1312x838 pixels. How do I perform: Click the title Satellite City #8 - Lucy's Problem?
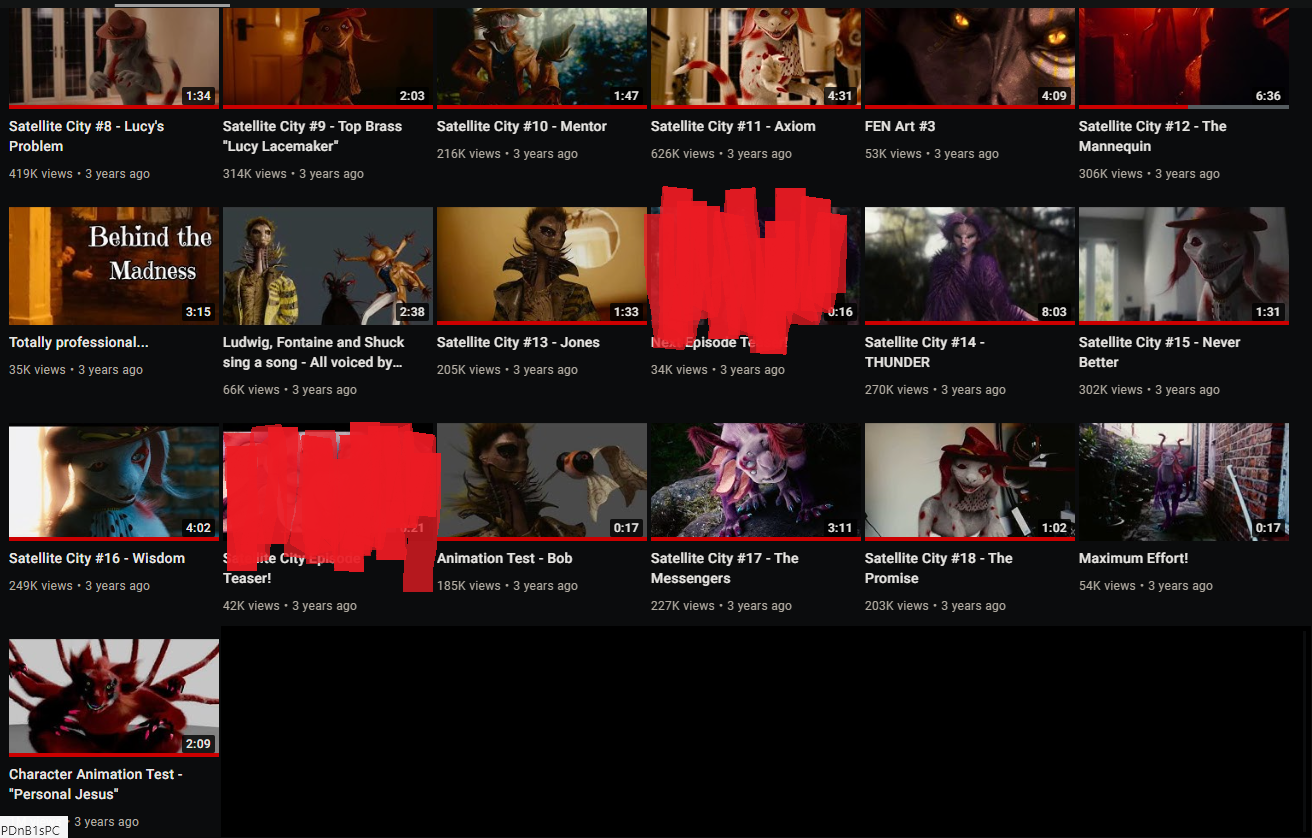point(87,136)
